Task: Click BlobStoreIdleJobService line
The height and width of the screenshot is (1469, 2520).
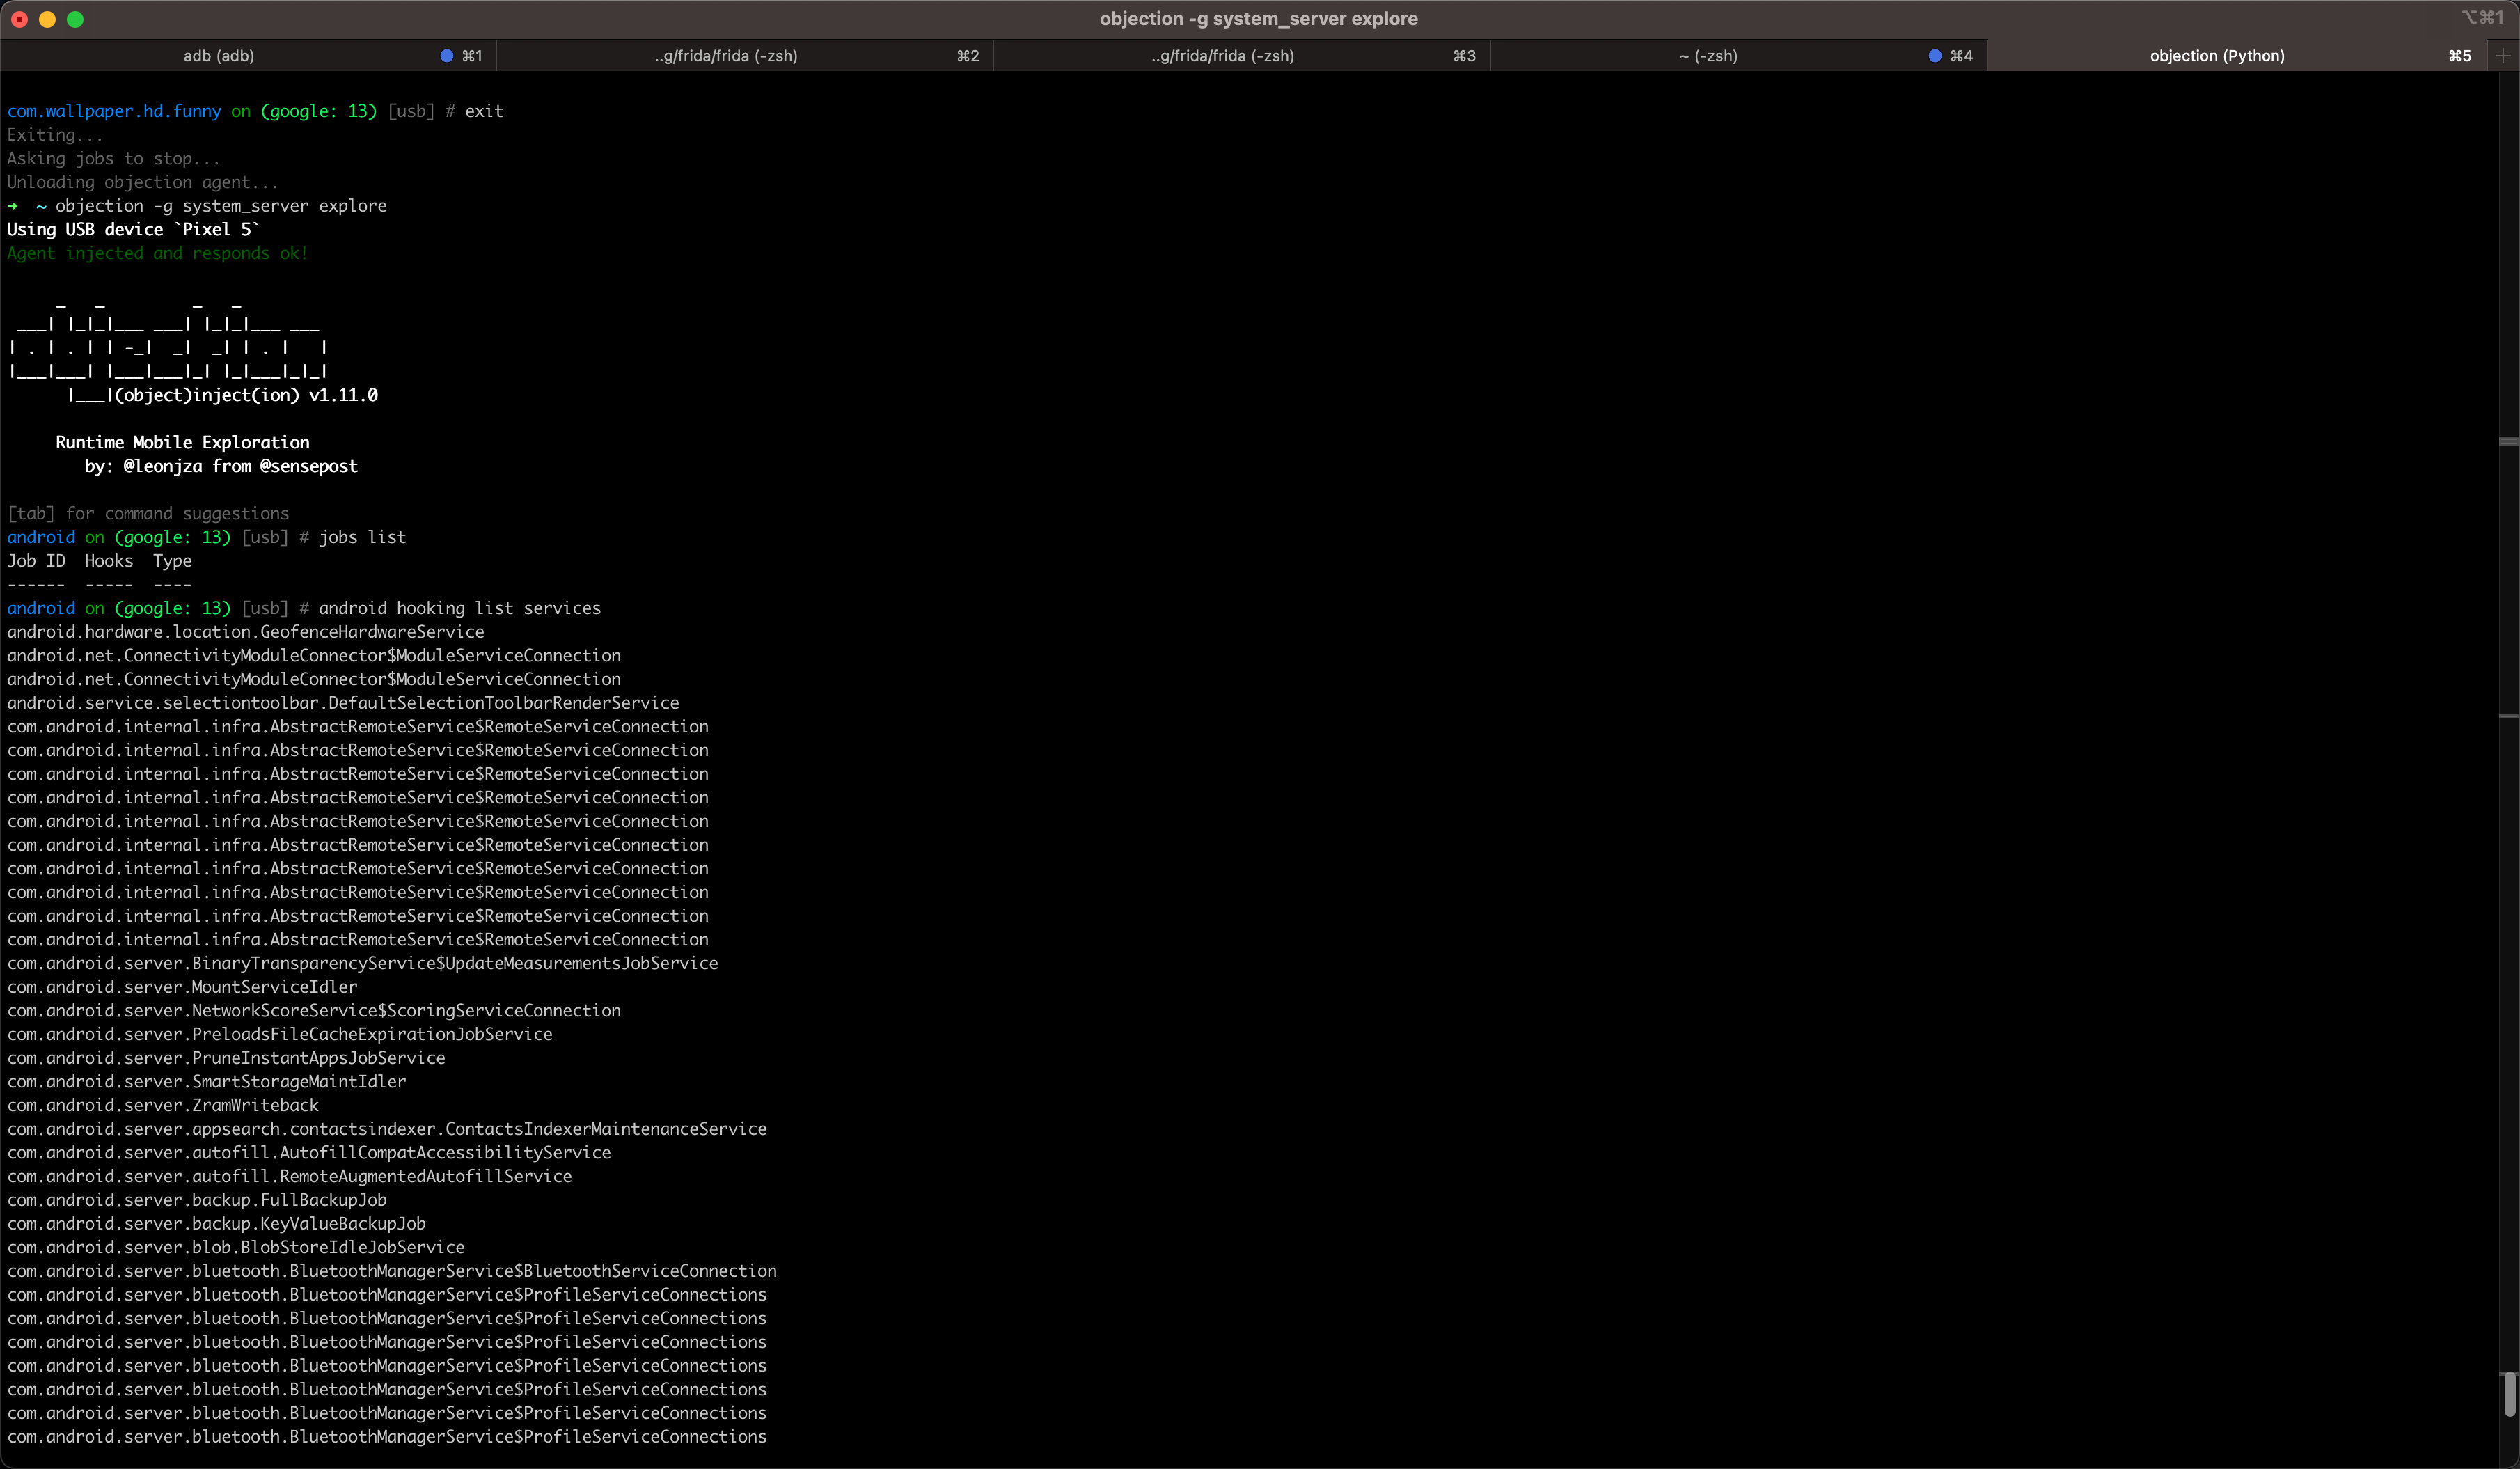Action: point(236,1247)
